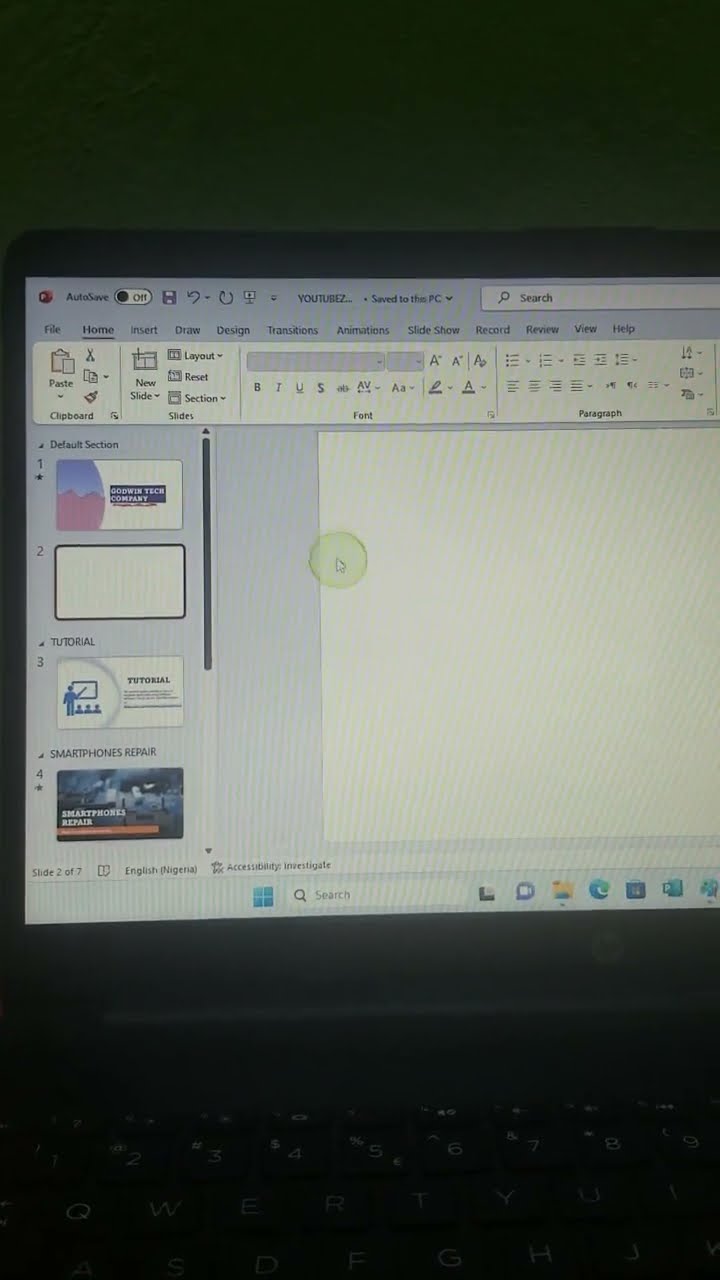Screen dimensions: 720x1280
Task: Open the Layout dropdown
Action: coord(195,356)
